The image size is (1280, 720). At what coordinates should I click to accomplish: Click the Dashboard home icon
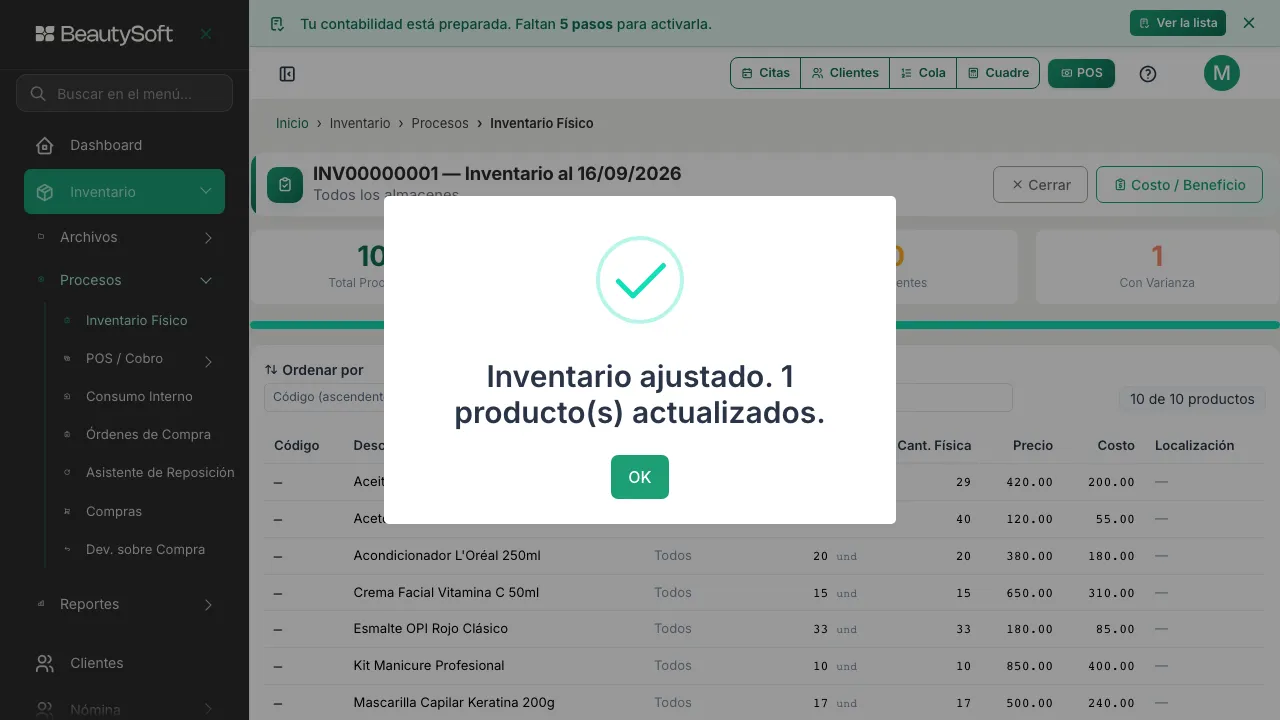tap(44, 146)
